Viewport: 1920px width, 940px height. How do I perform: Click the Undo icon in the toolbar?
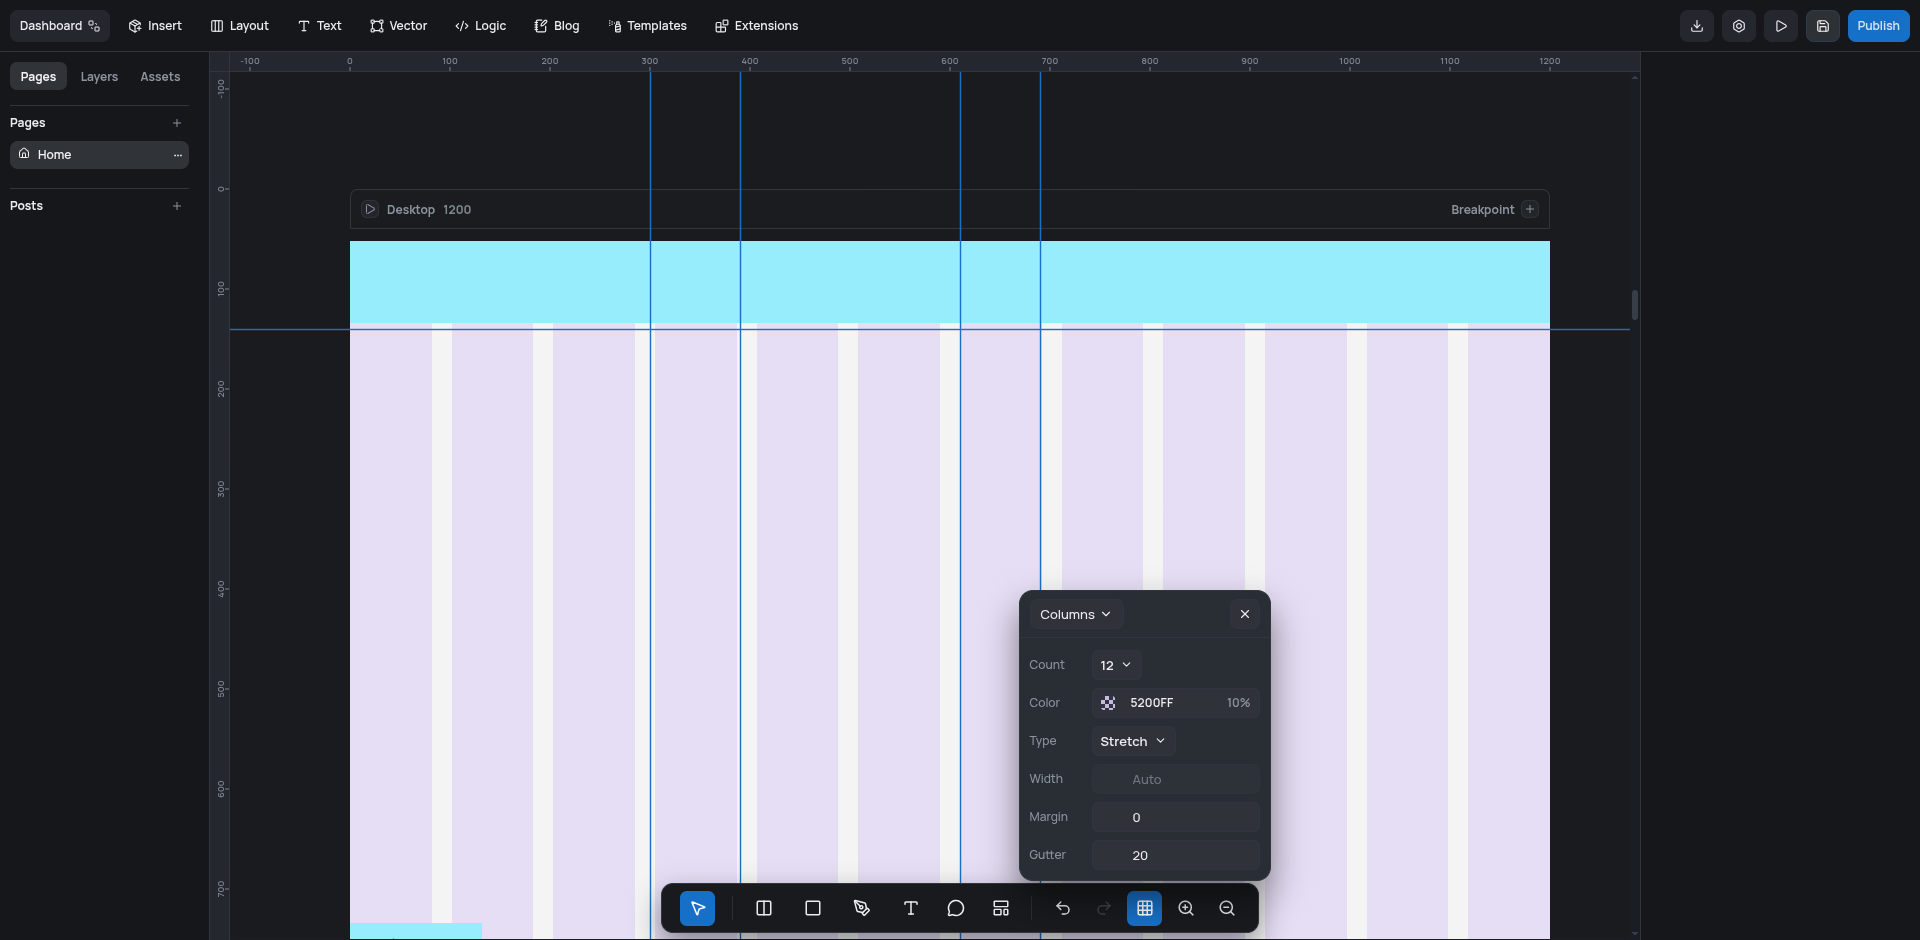click(x=1062, y=908)
